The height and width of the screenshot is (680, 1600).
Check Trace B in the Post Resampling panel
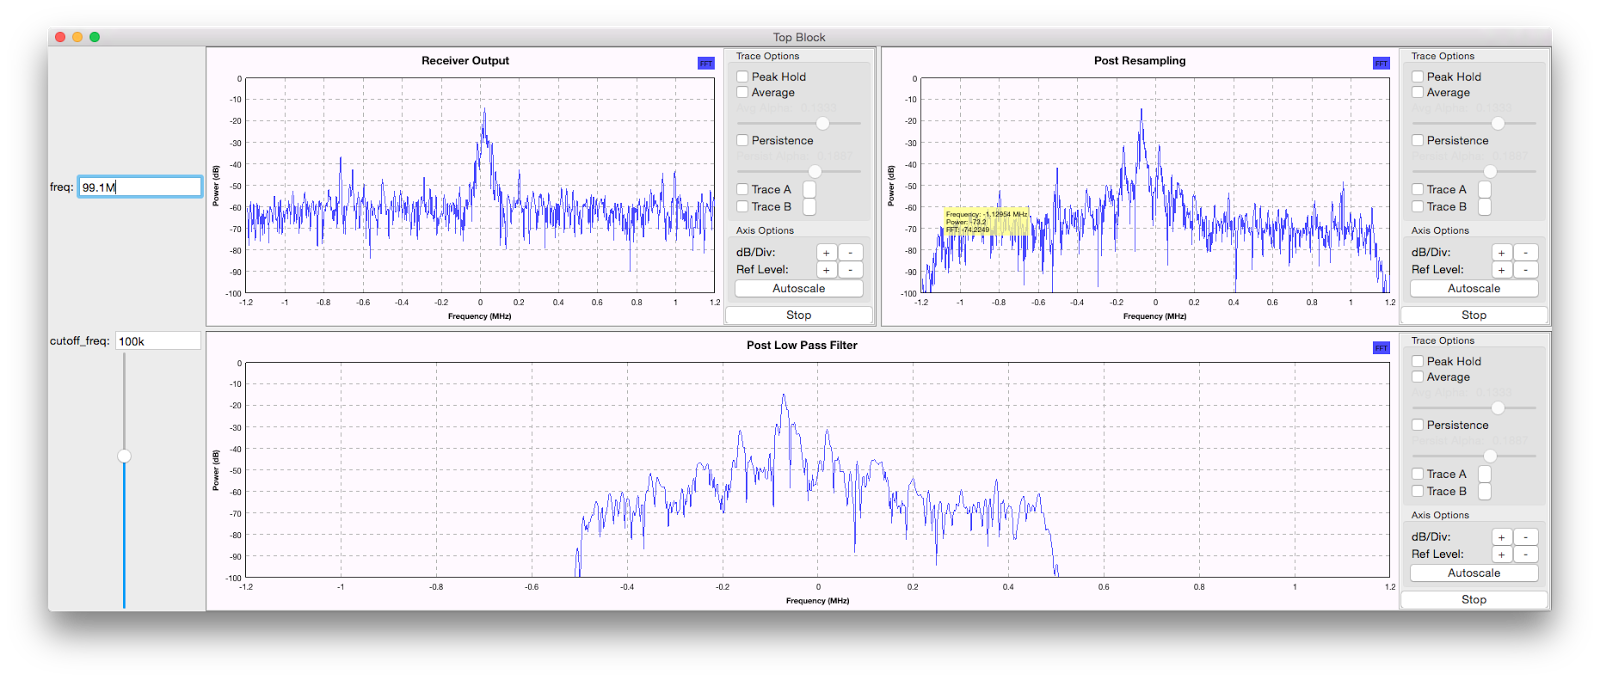click(1418, 207)
